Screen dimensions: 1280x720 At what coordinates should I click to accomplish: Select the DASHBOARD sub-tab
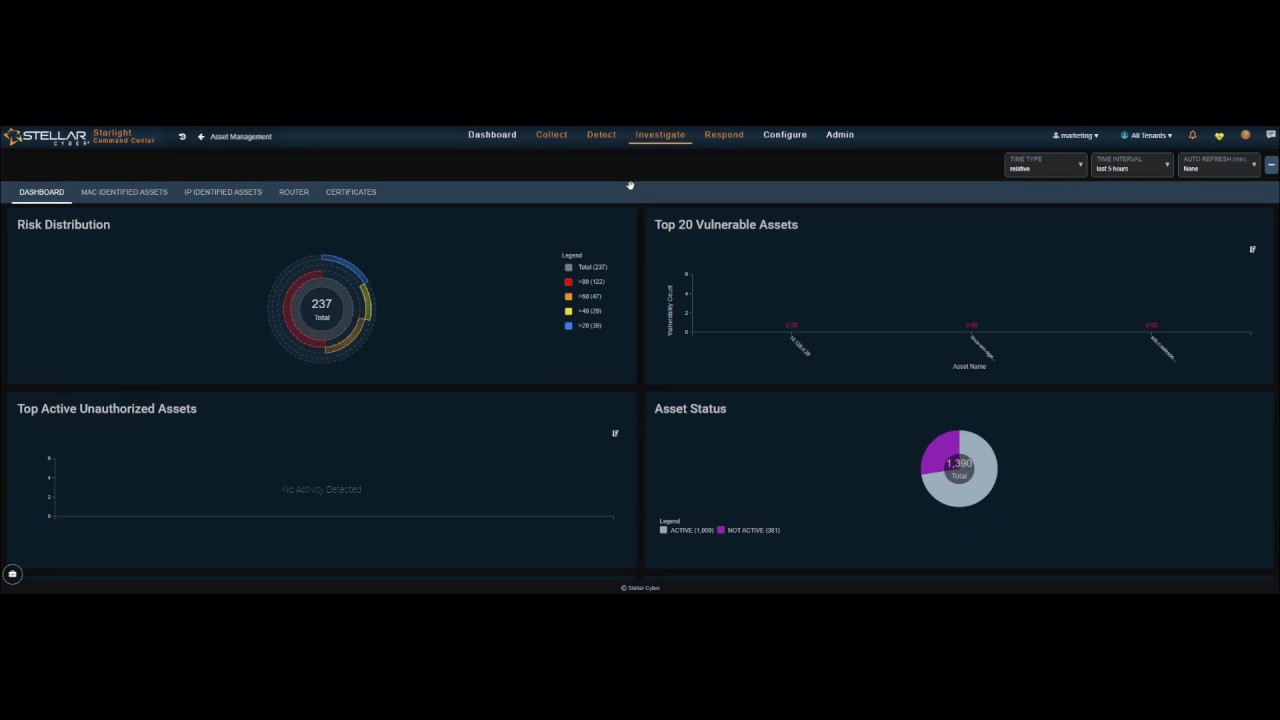point(41,192)
